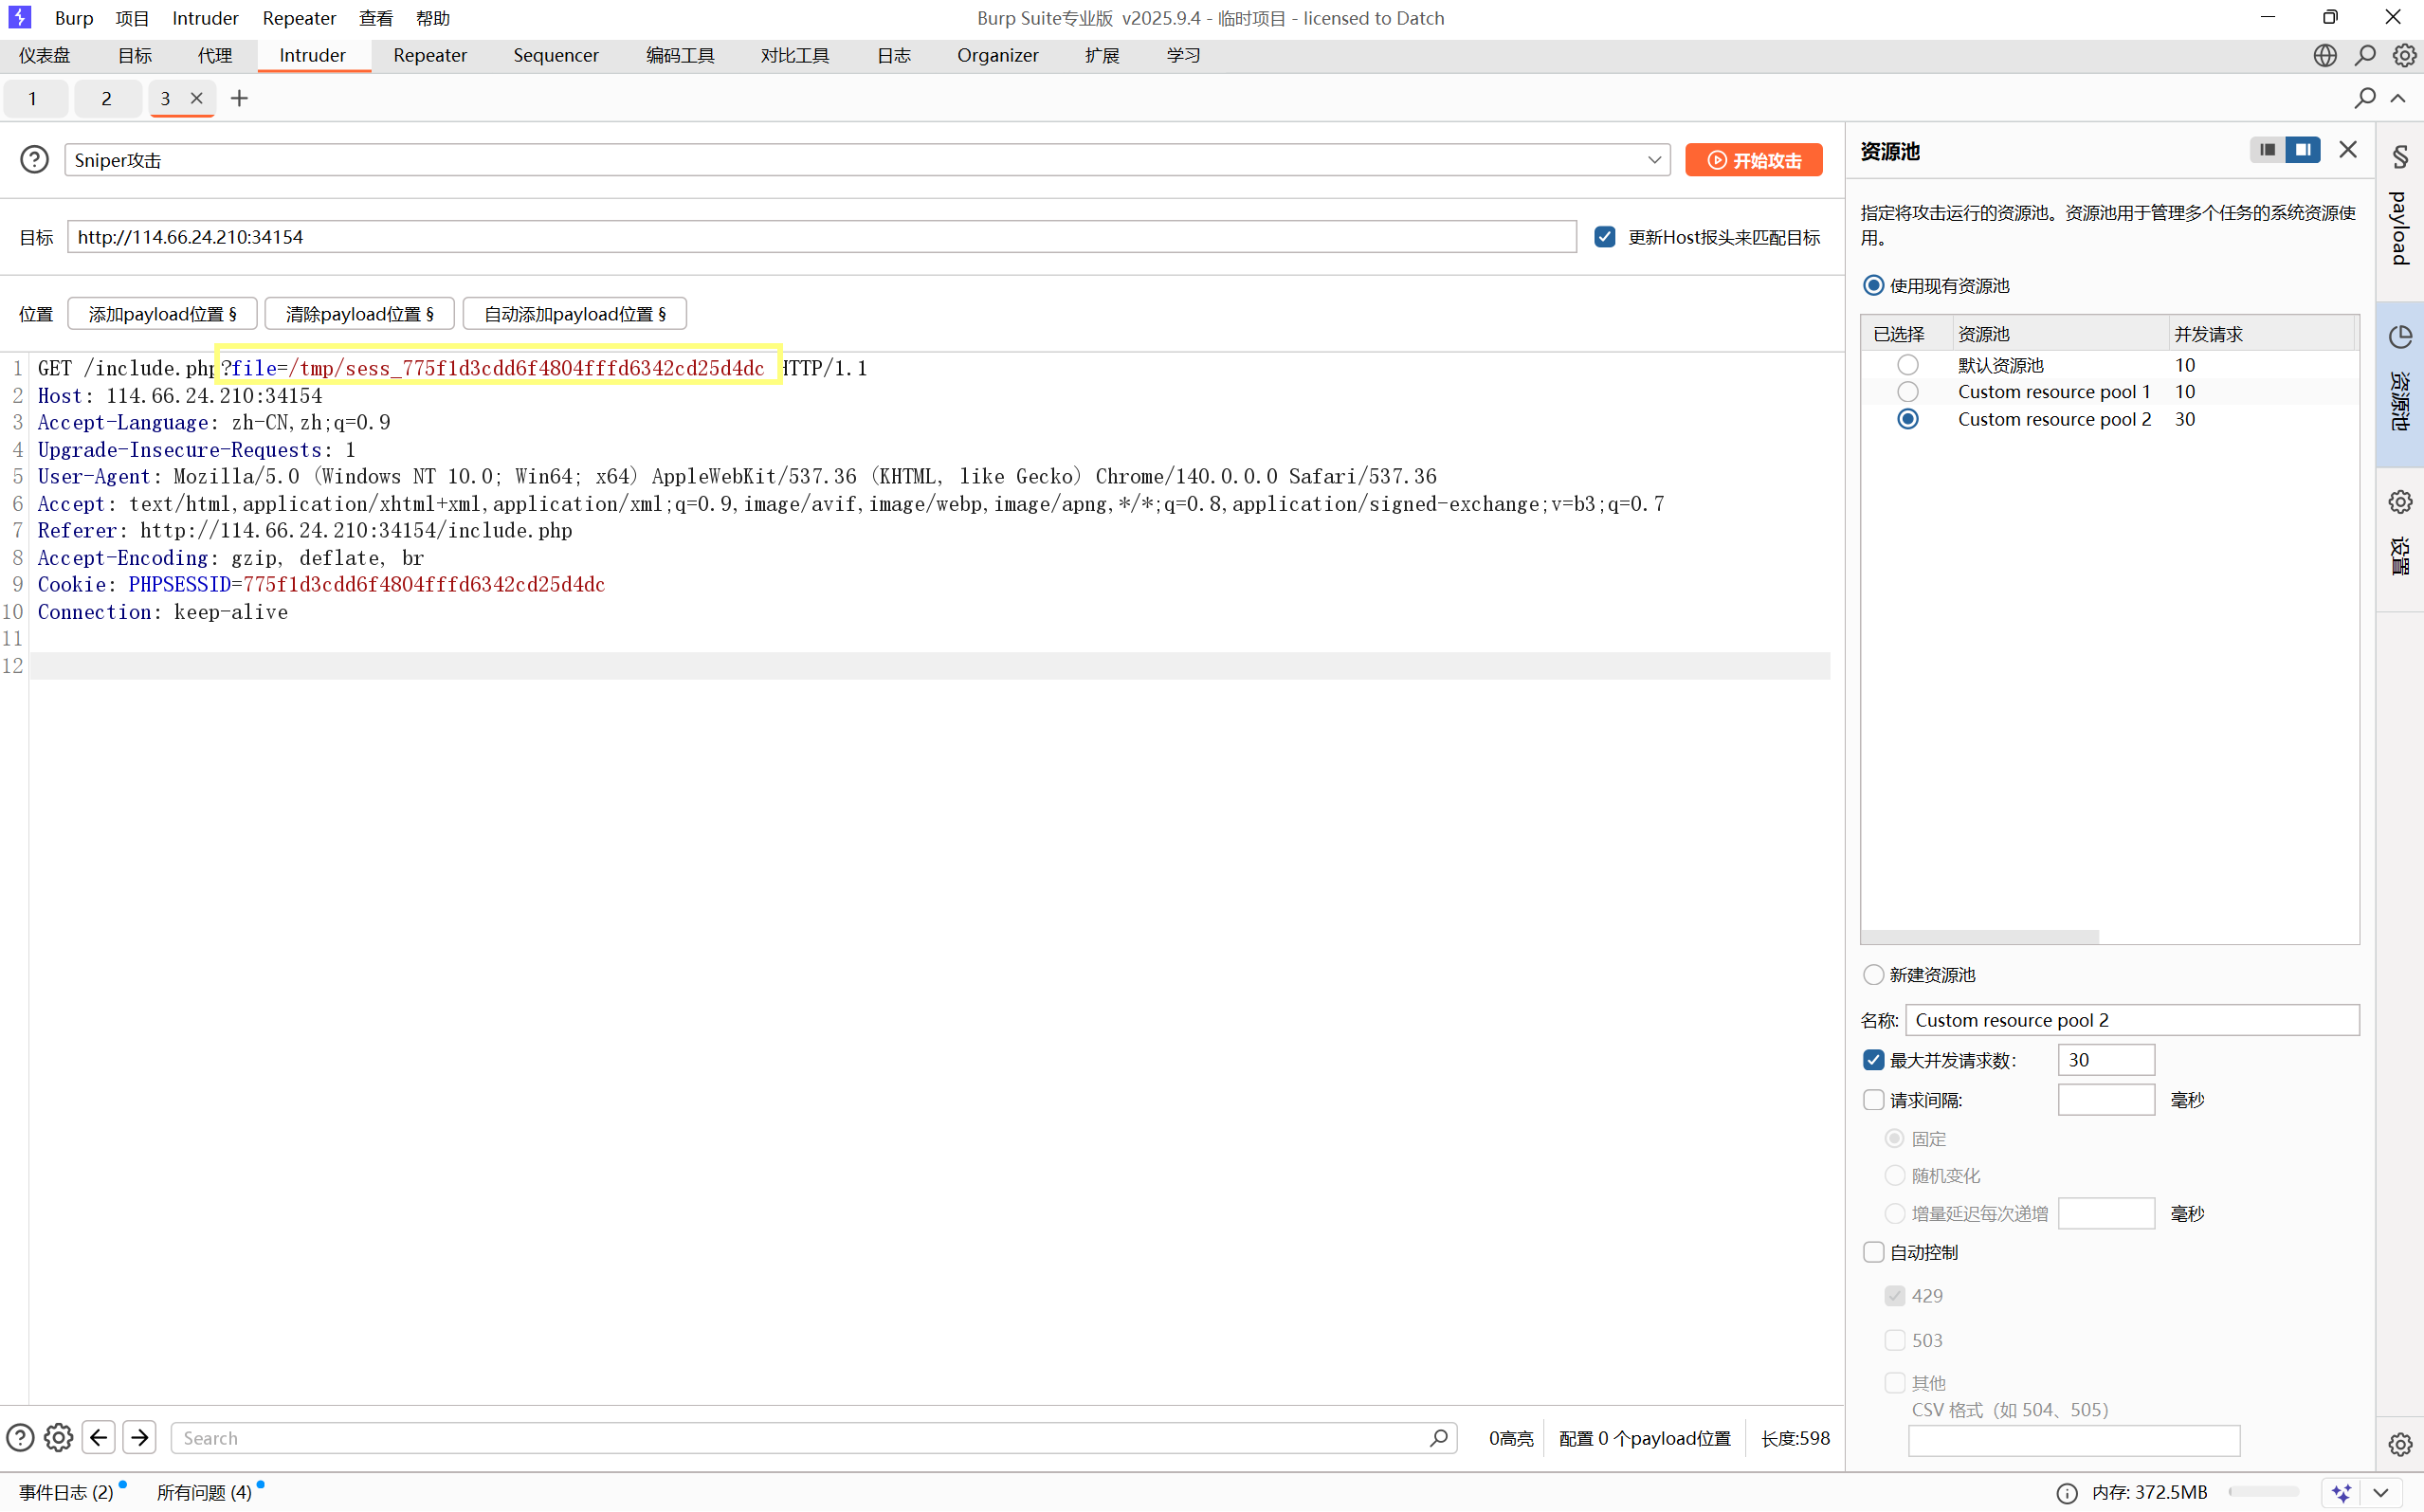Viewport: 2424px width, 1512px height.
Task: Click the 最大并发请求数 value field showing 30
Action: tap(2106, 1060)
